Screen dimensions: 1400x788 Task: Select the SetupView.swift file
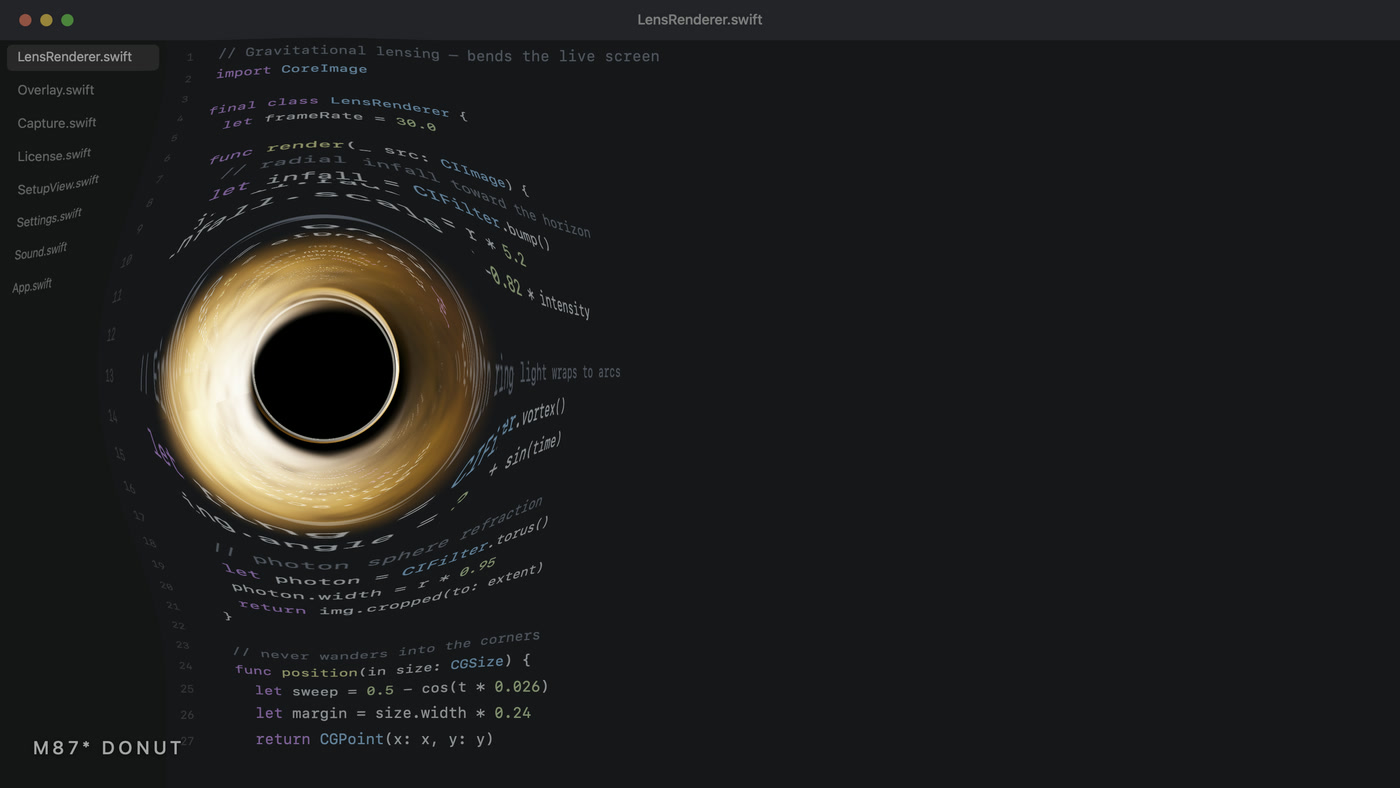[x=58, y=186]
